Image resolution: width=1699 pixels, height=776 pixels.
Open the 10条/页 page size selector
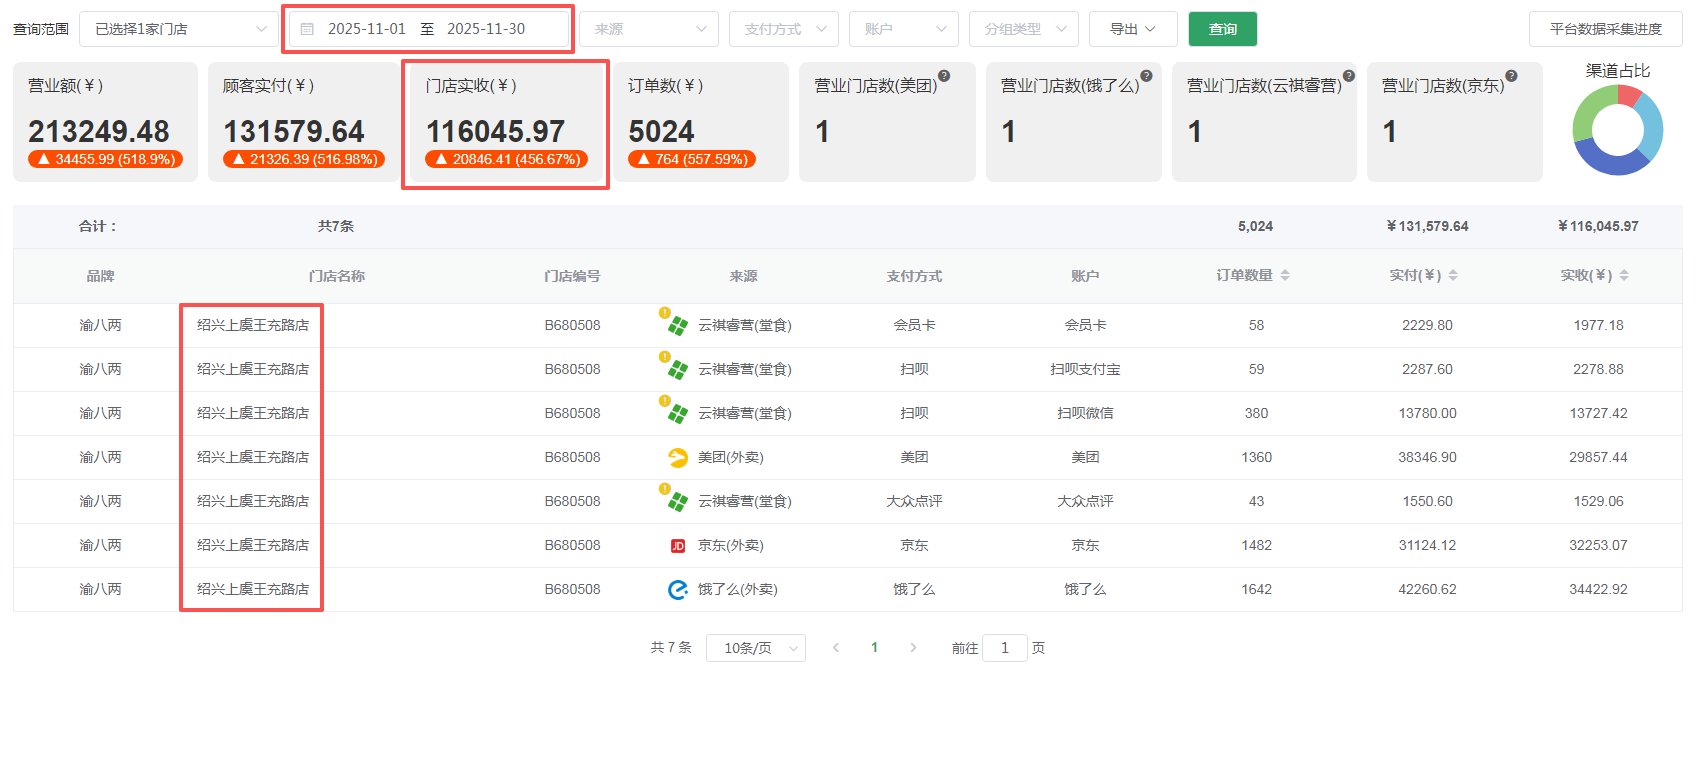tap(755, 648)
